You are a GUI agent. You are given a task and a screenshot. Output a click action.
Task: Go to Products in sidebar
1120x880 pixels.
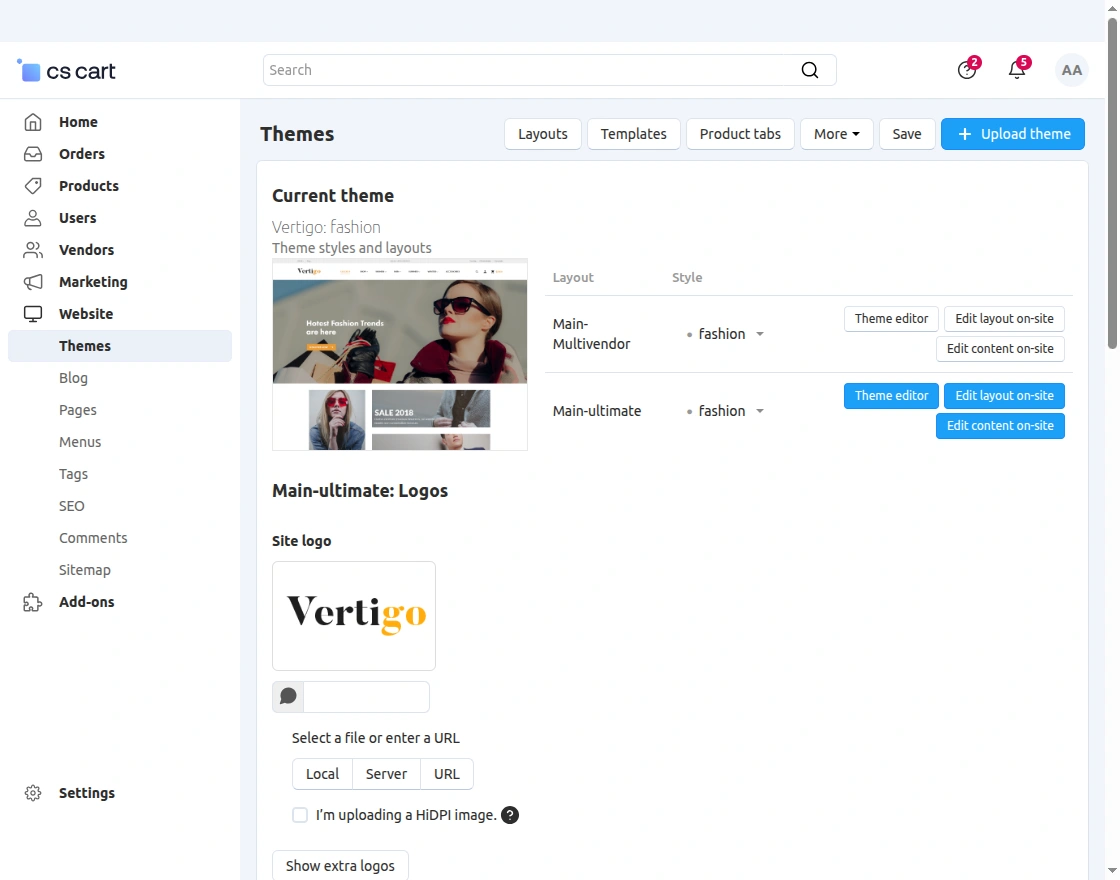click(89, 186)
